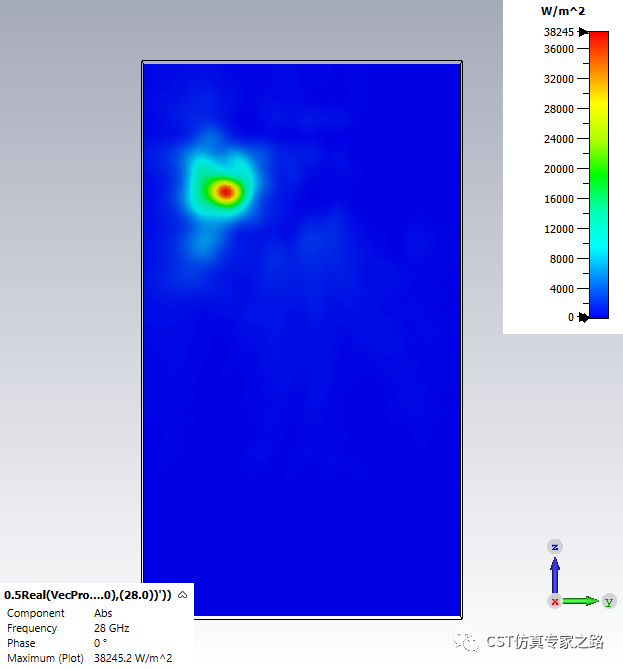Image resolution: width=623 pixels, height=669 pixels.
Task: Click the Frequency label
Action: coord(32,628)
